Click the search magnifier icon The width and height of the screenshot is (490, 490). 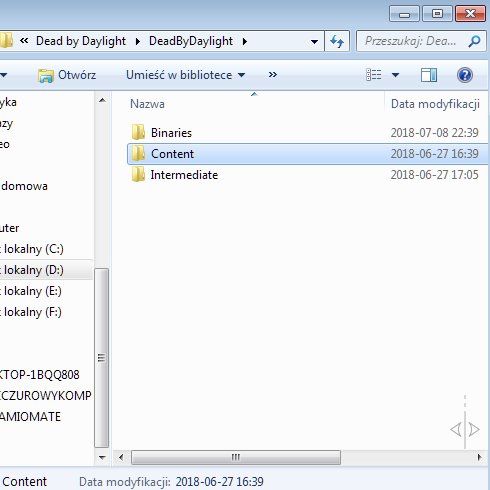[474, 41]
